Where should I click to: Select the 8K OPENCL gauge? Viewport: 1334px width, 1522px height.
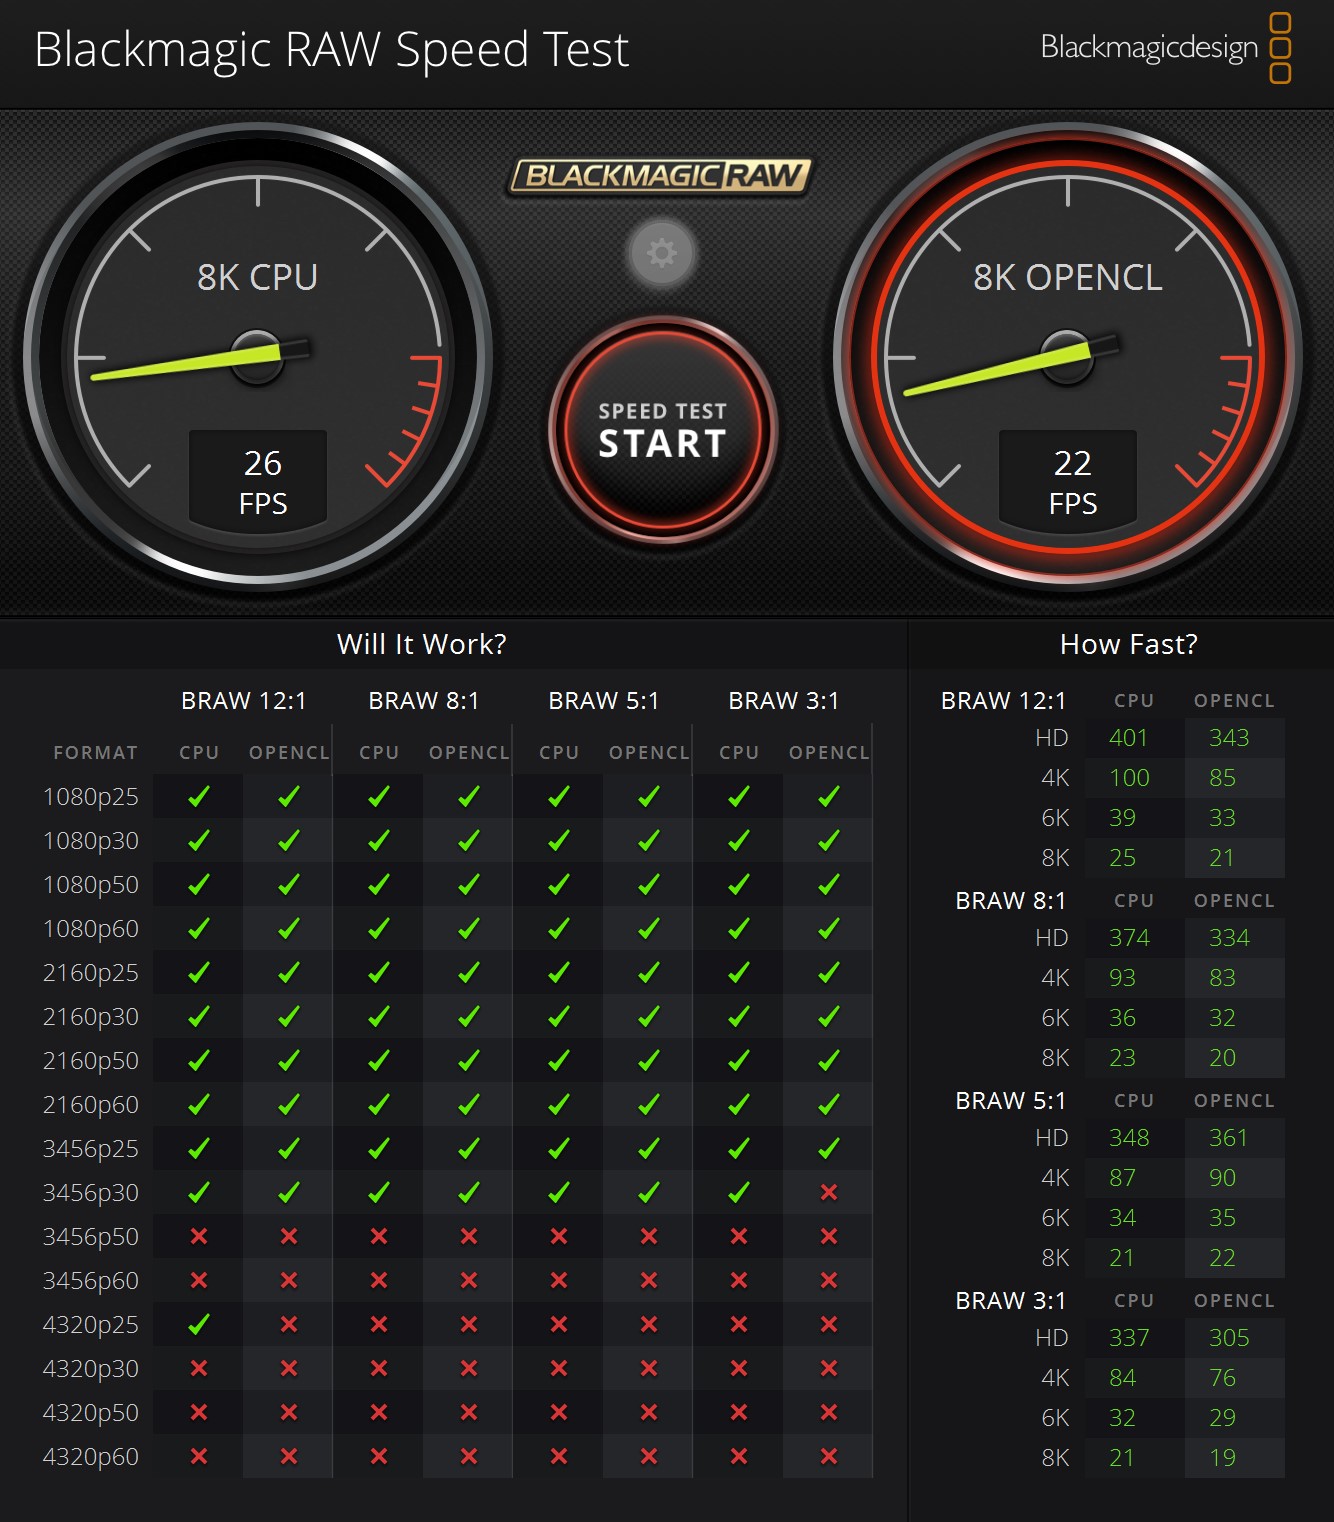click(x=1067, y=356)
